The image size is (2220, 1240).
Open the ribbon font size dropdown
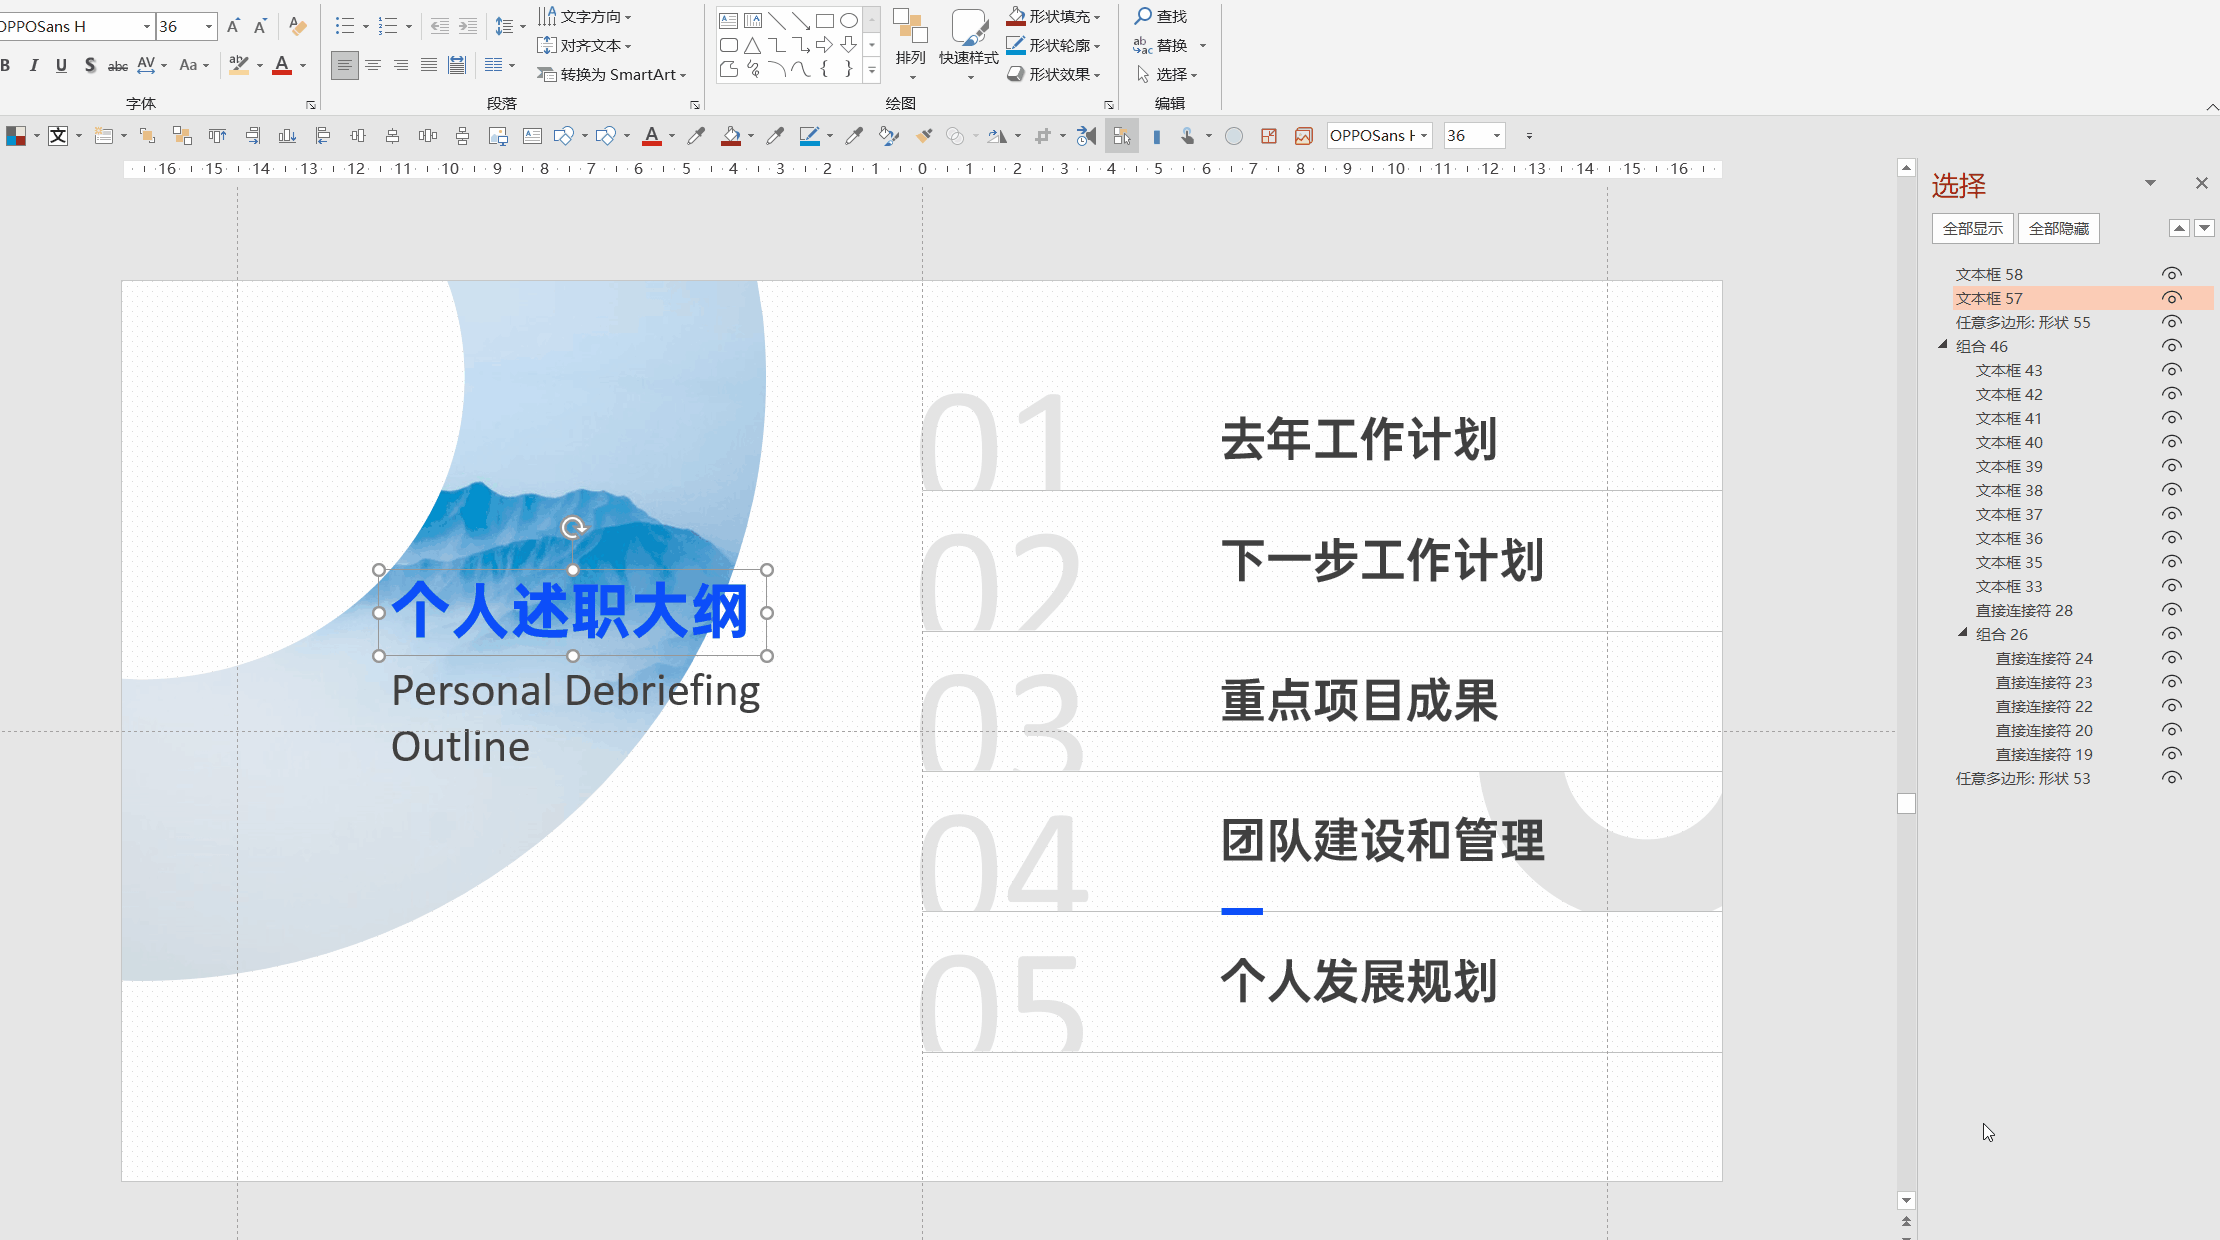pos(209,26)
